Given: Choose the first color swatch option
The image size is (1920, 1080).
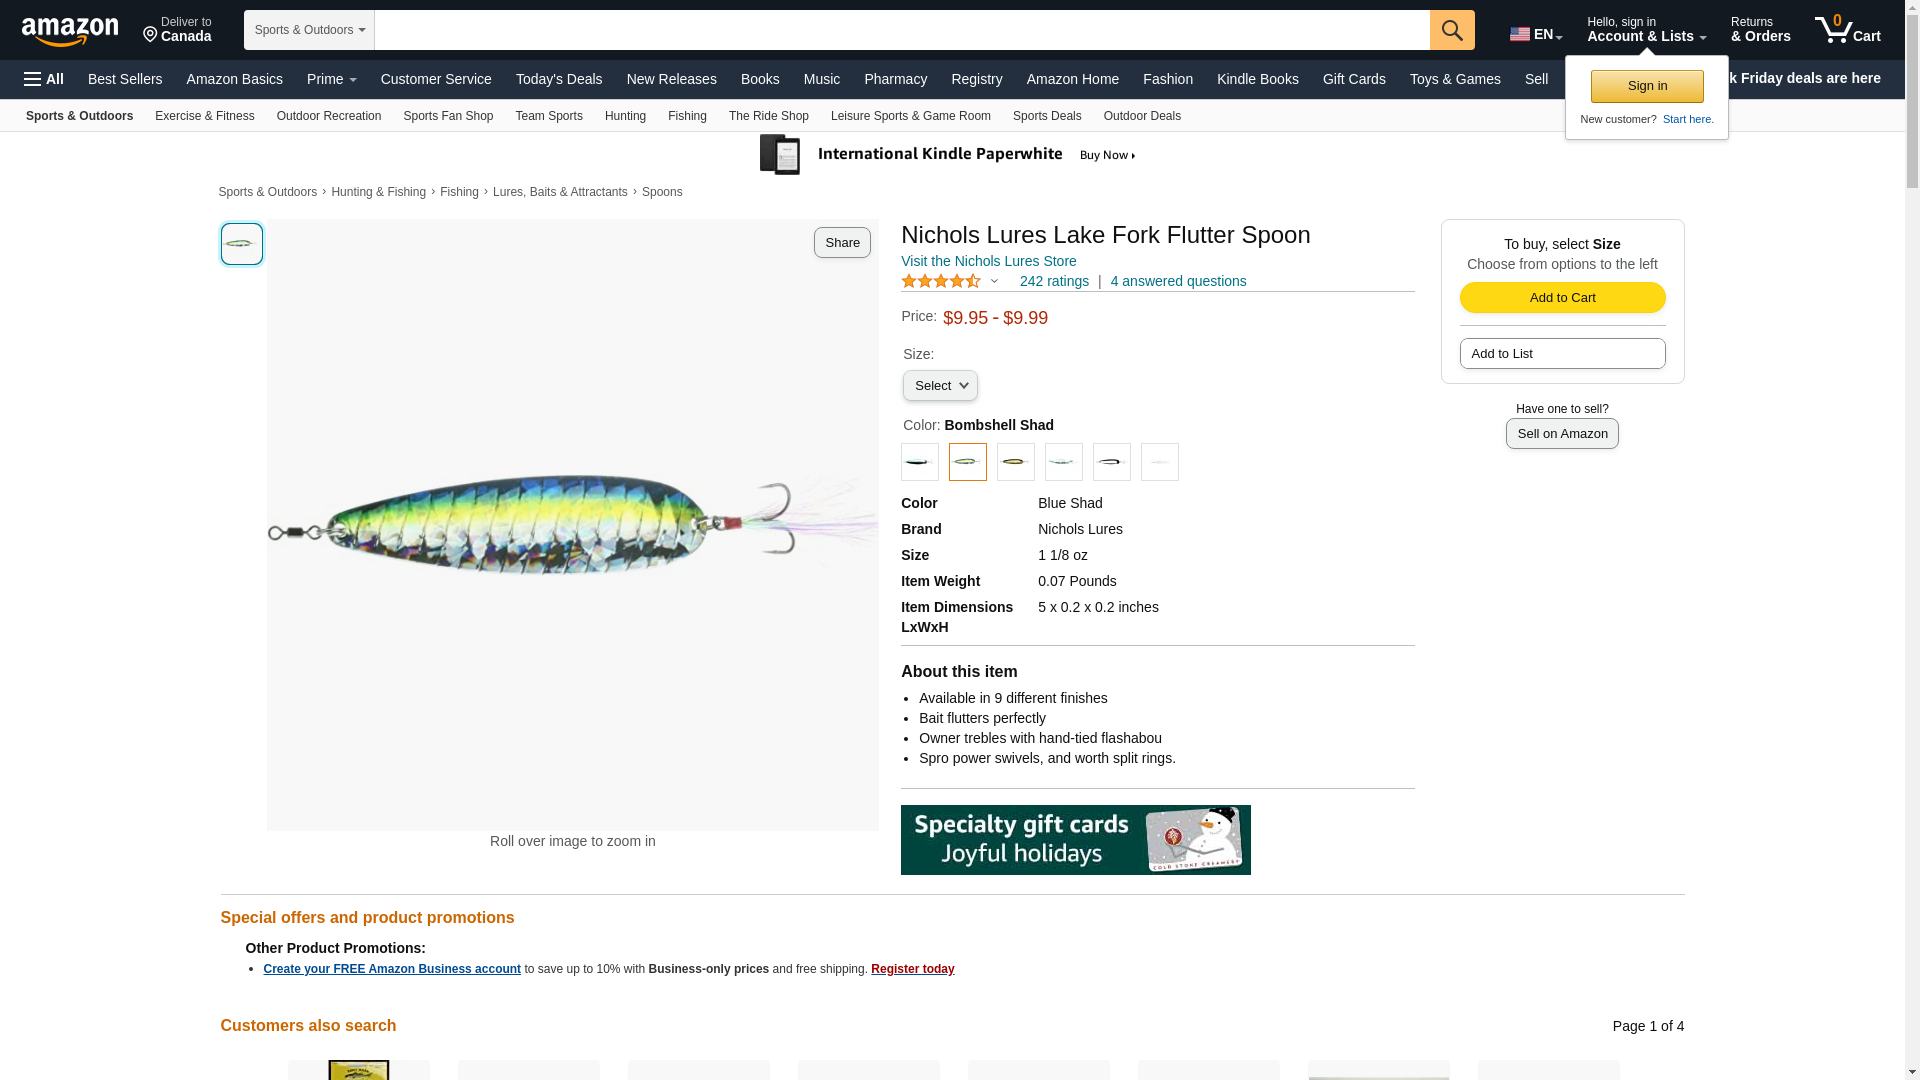Looking at the screenshot, I should (919, 462).
